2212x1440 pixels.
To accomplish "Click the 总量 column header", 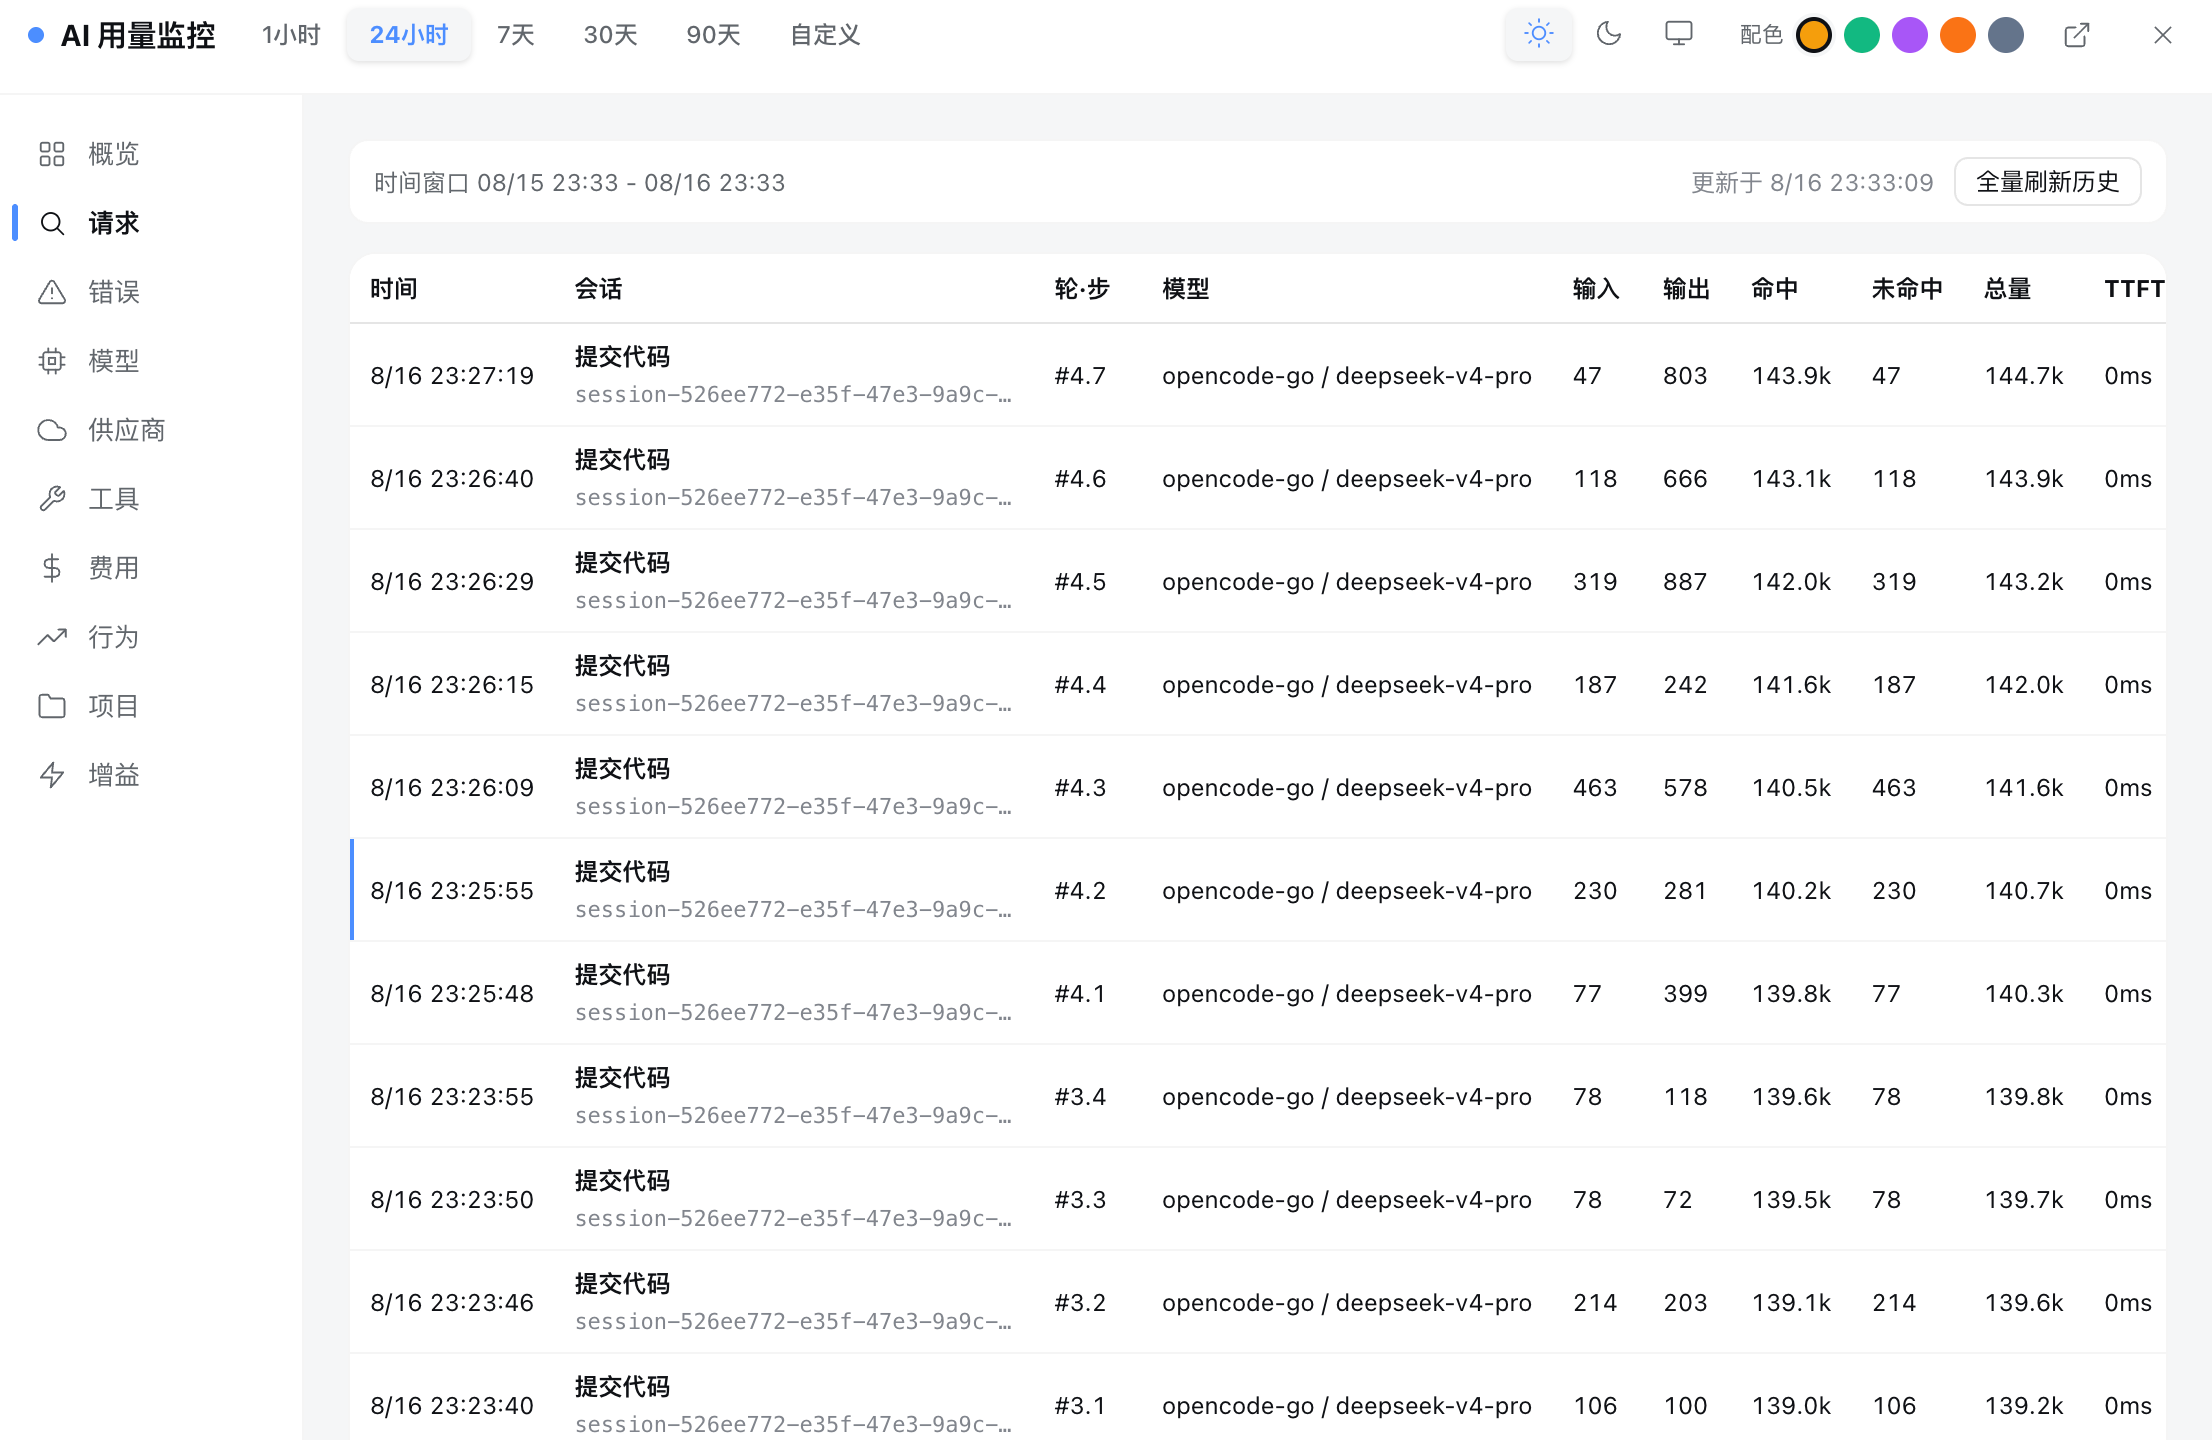I will click(2008, 289).
